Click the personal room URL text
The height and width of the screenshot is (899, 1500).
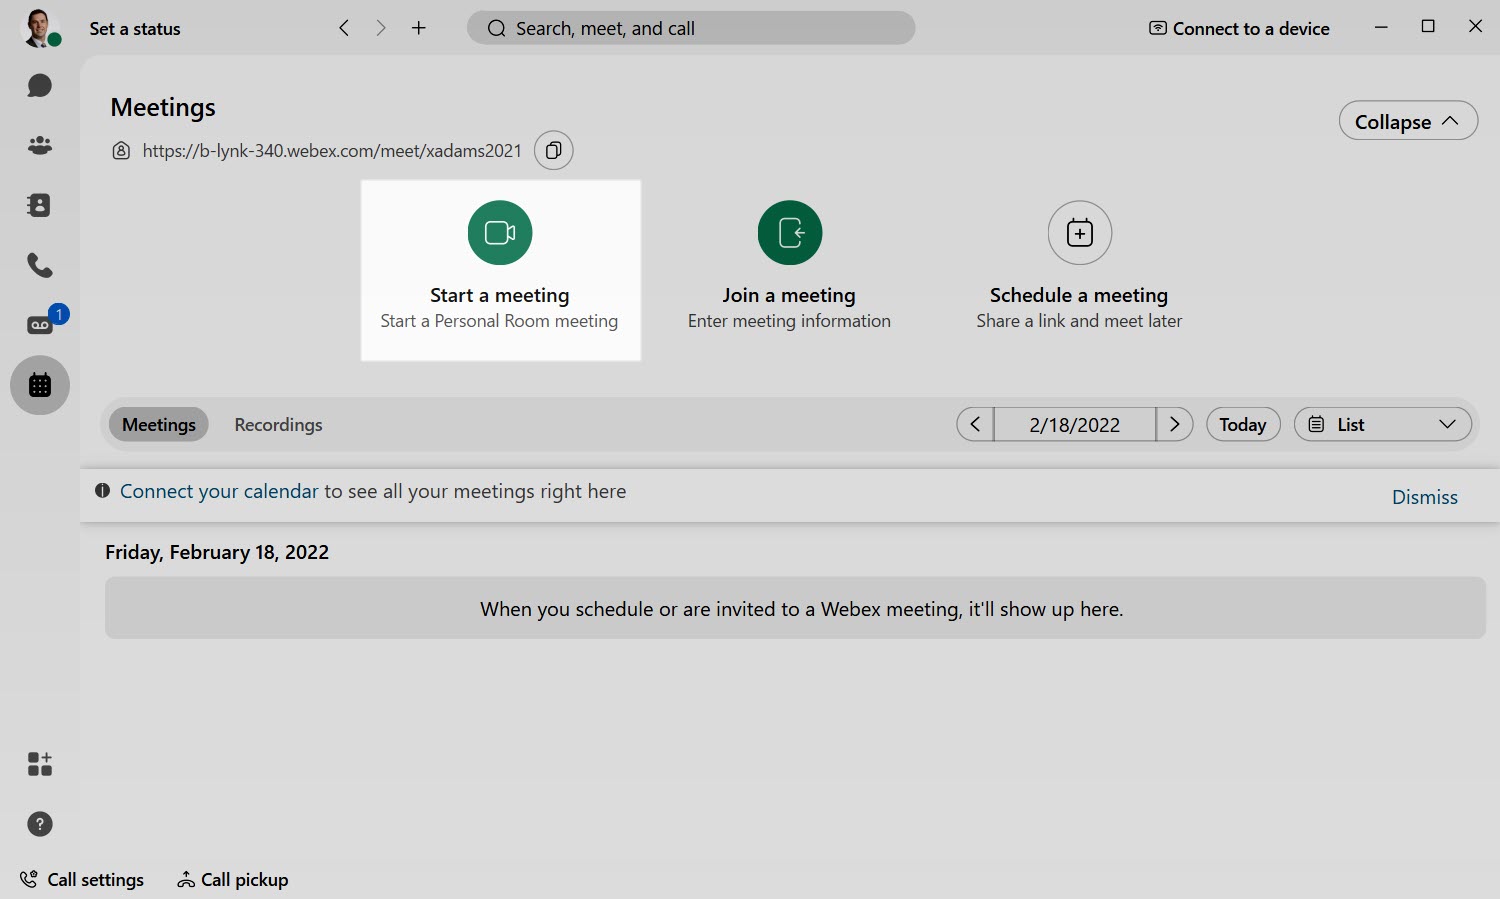tap(332, 150)
